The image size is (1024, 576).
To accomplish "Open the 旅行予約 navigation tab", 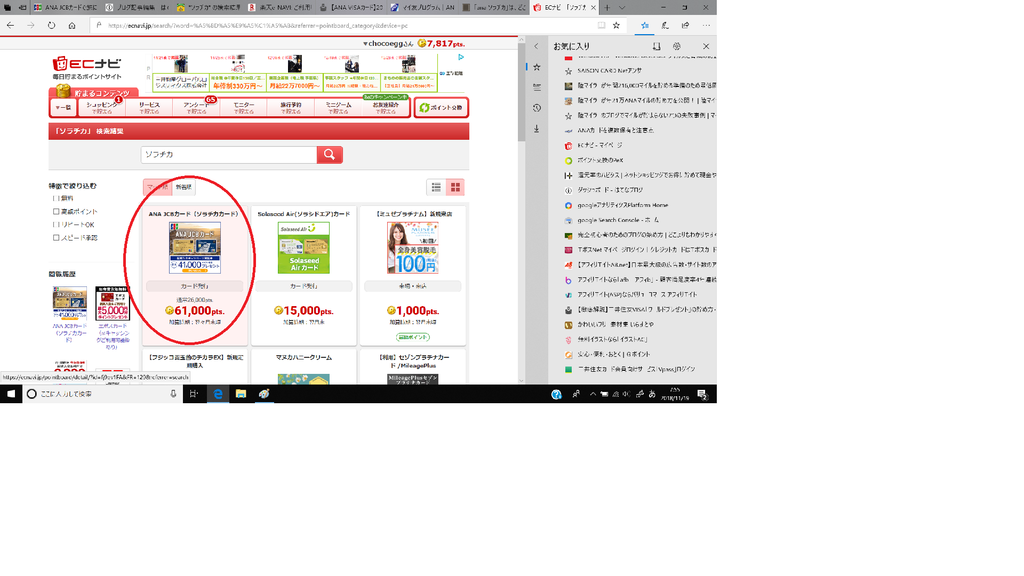I will tap(291, 108).
